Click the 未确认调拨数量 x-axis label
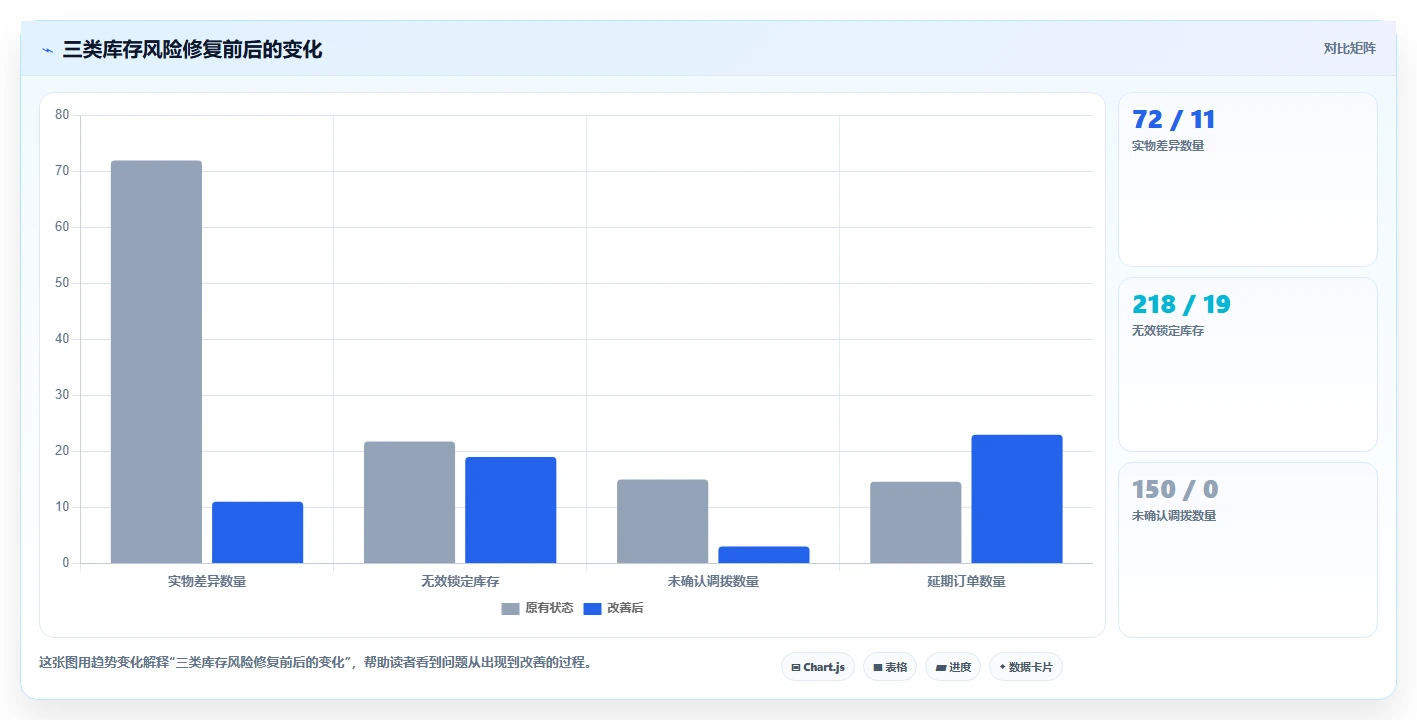The height and width of the screenshot is (720, 1417). click(x=713, y=581)
